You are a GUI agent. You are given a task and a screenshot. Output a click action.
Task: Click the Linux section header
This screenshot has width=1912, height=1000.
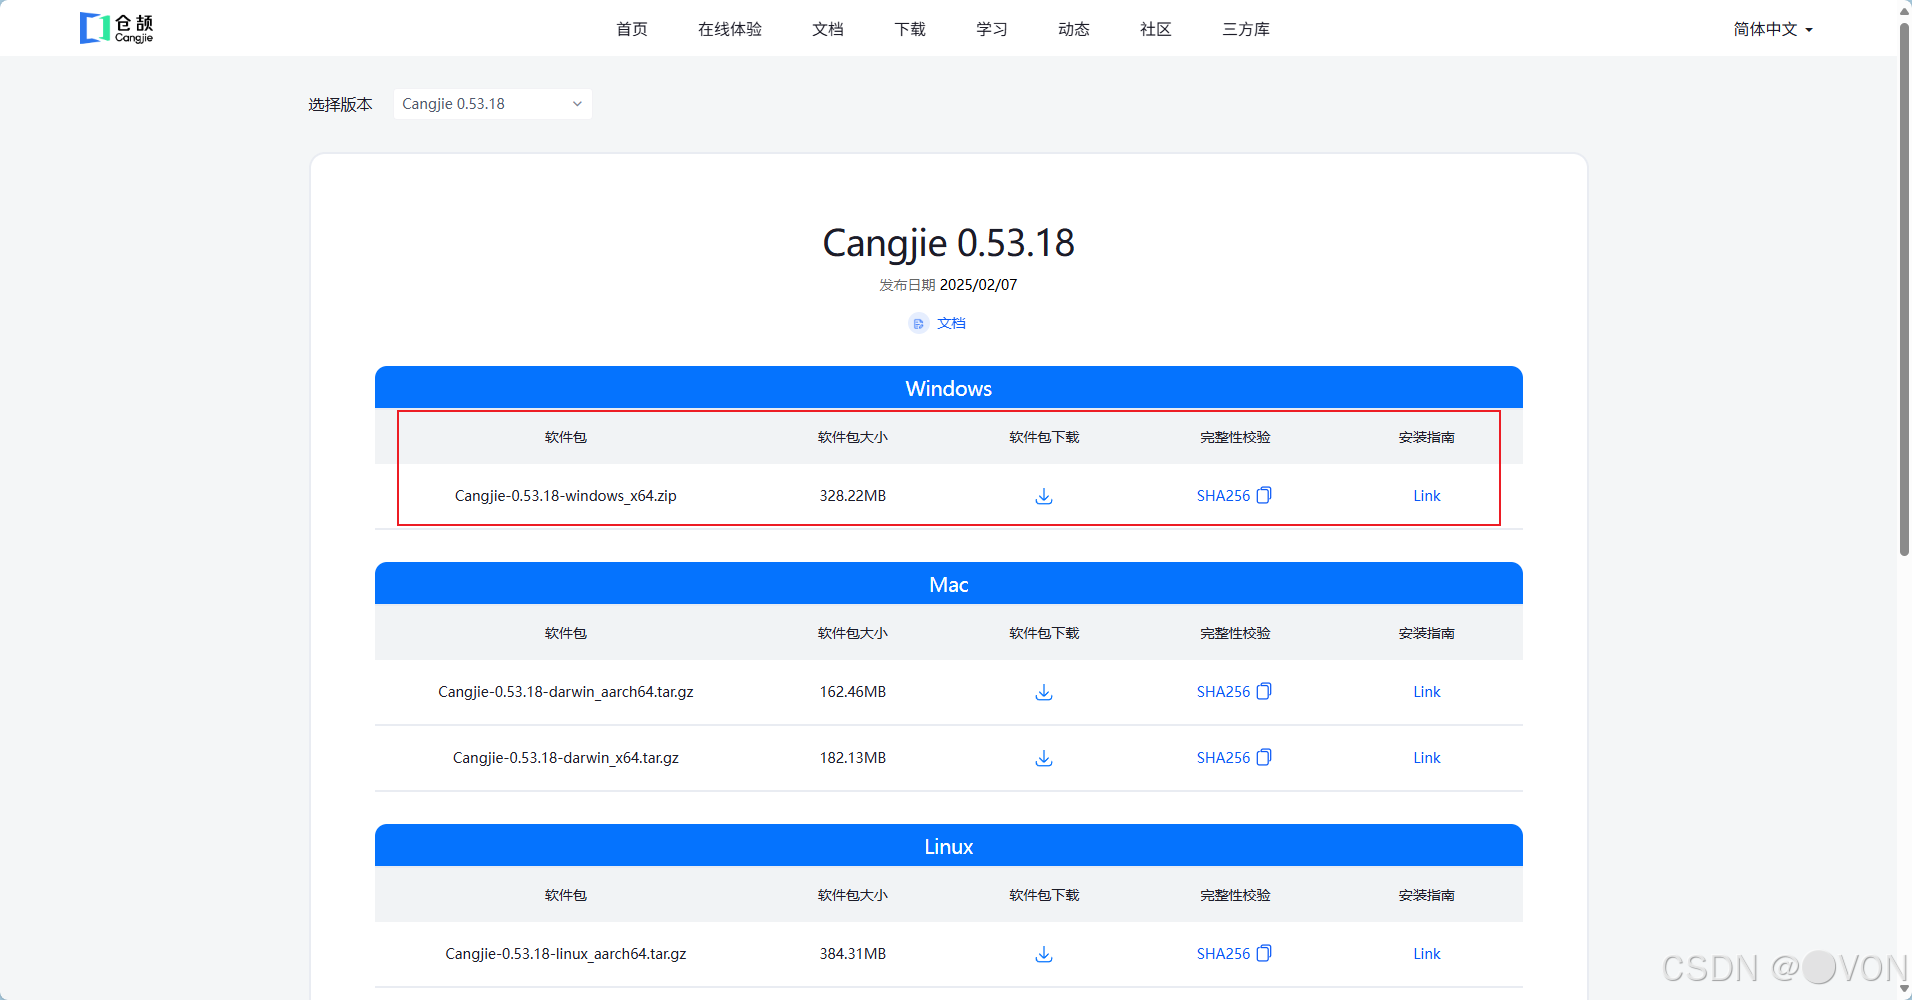click(x=949, y=846)
